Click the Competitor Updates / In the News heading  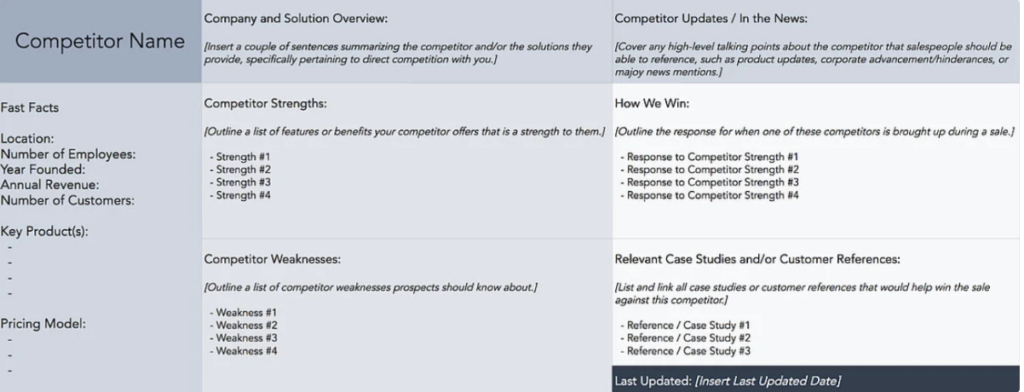(711, 19)
